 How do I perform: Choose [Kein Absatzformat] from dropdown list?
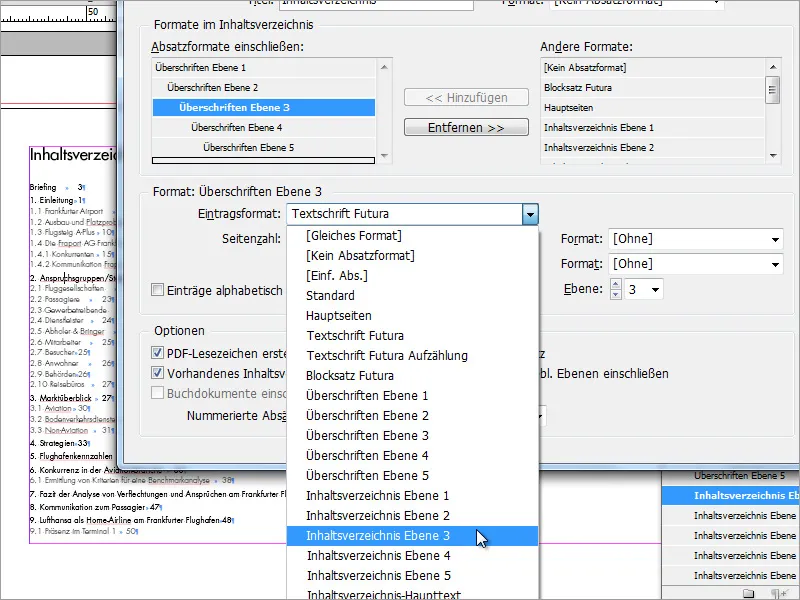coord(412,256)
